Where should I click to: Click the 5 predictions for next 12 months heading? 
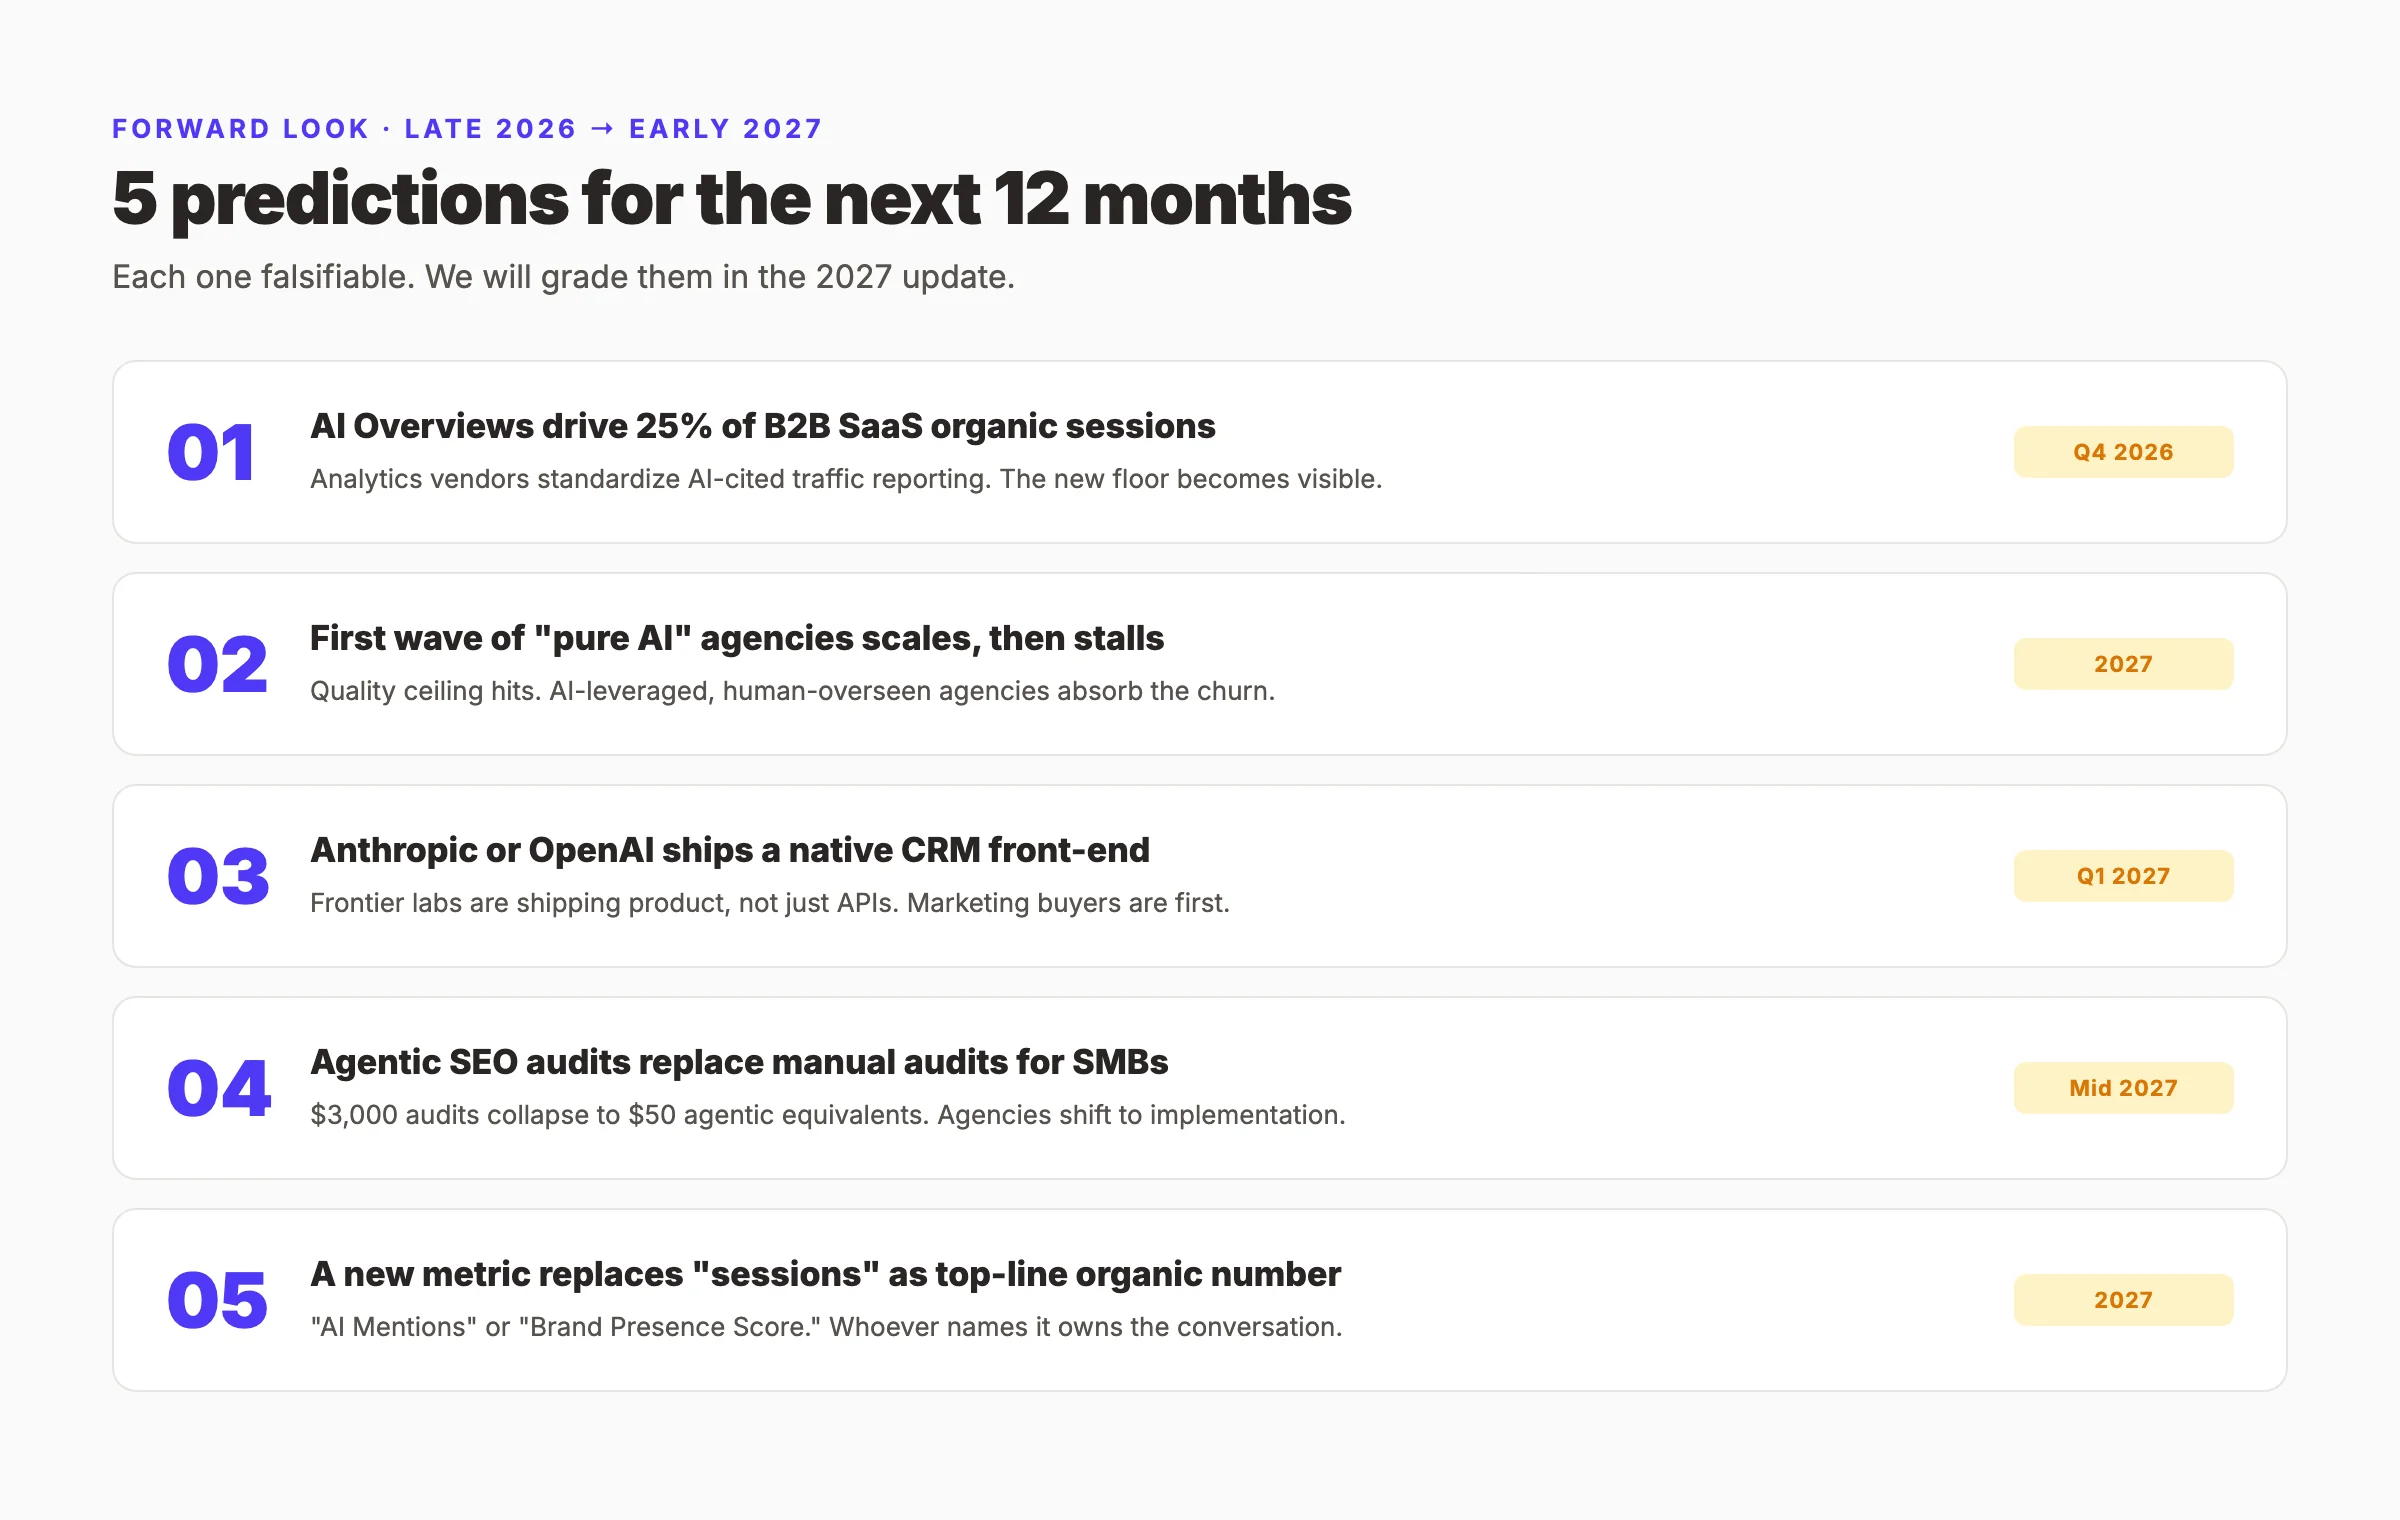[732, 199]
